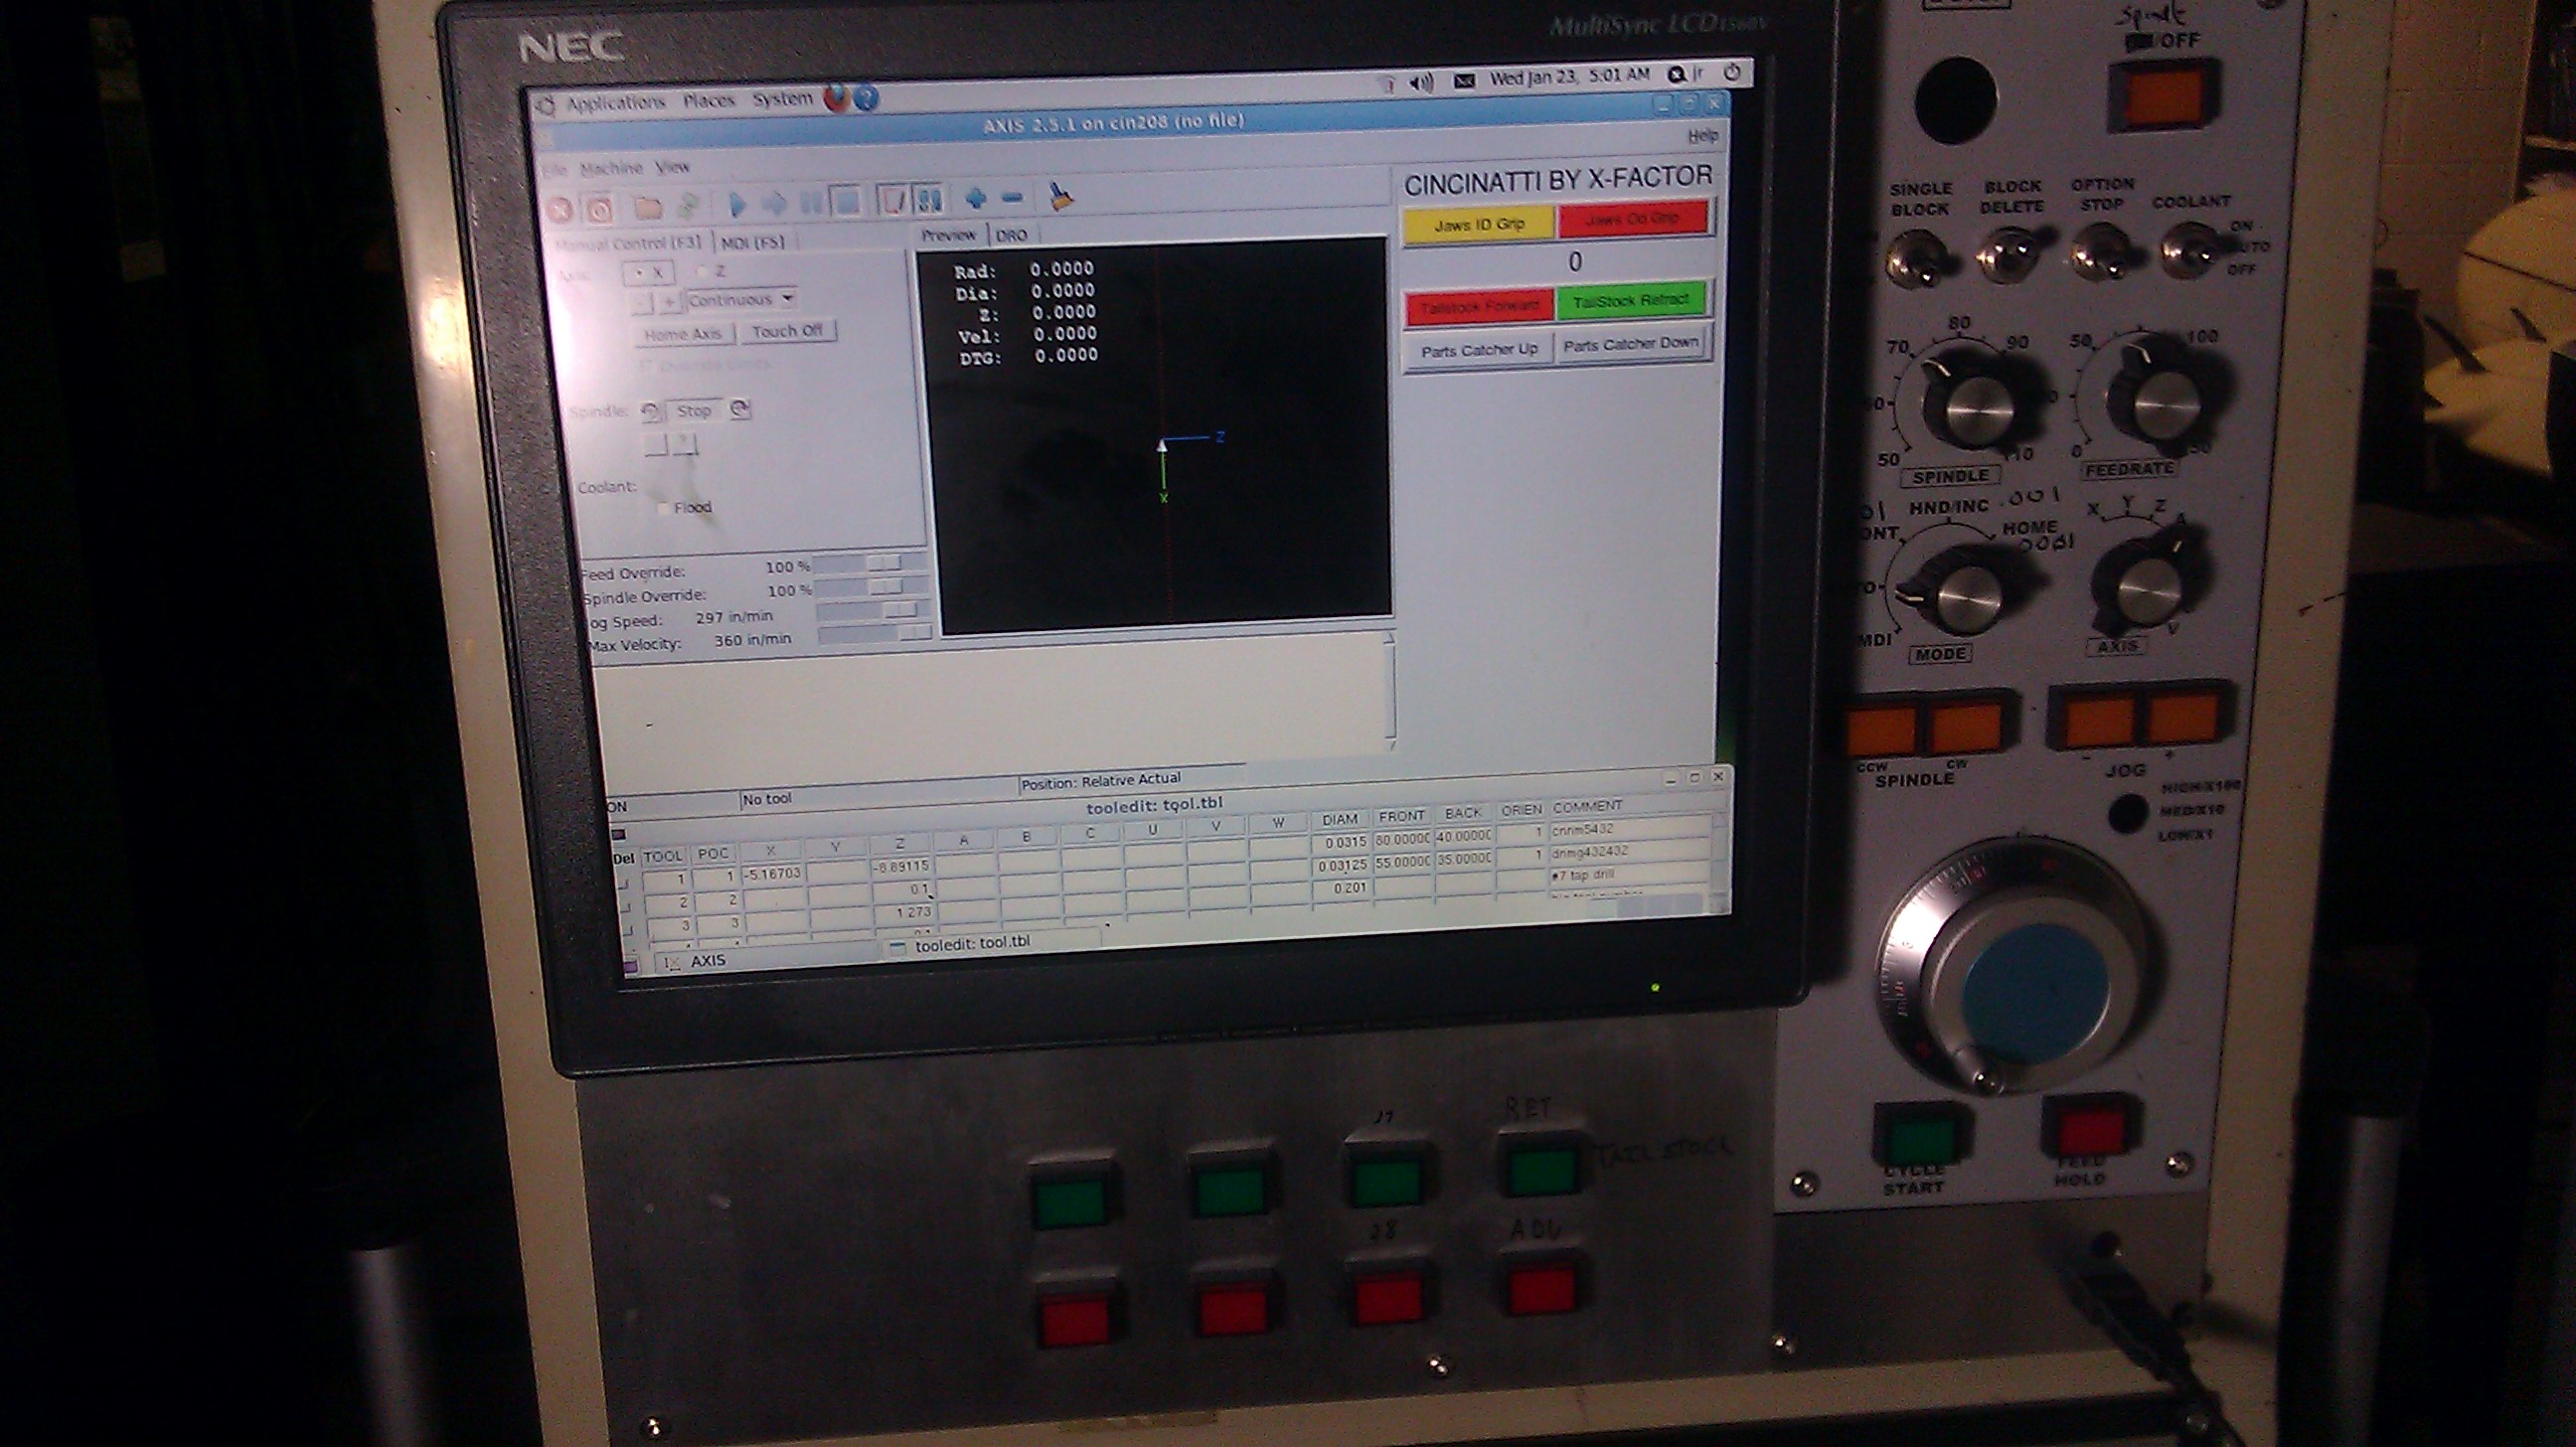2576x1447 pixels.
Task: Select X axis radio button
Action: (x=648, y=273)
